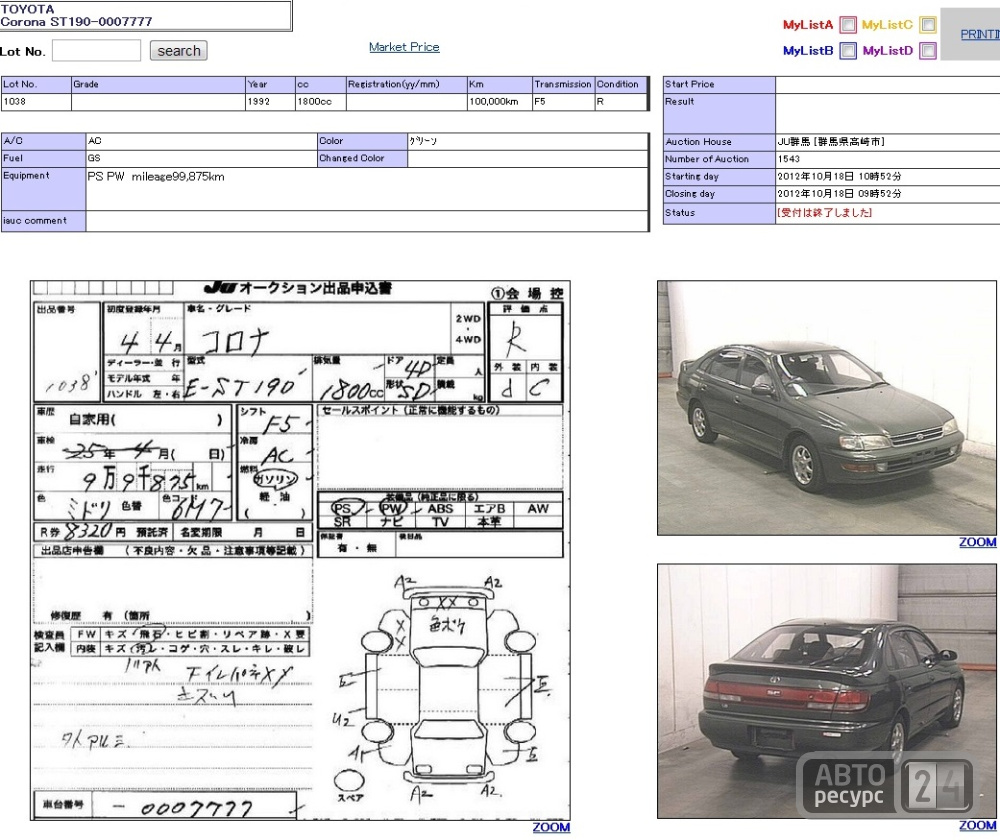Open the auction sheet image

pyautogui.click(x=300, y=550)
